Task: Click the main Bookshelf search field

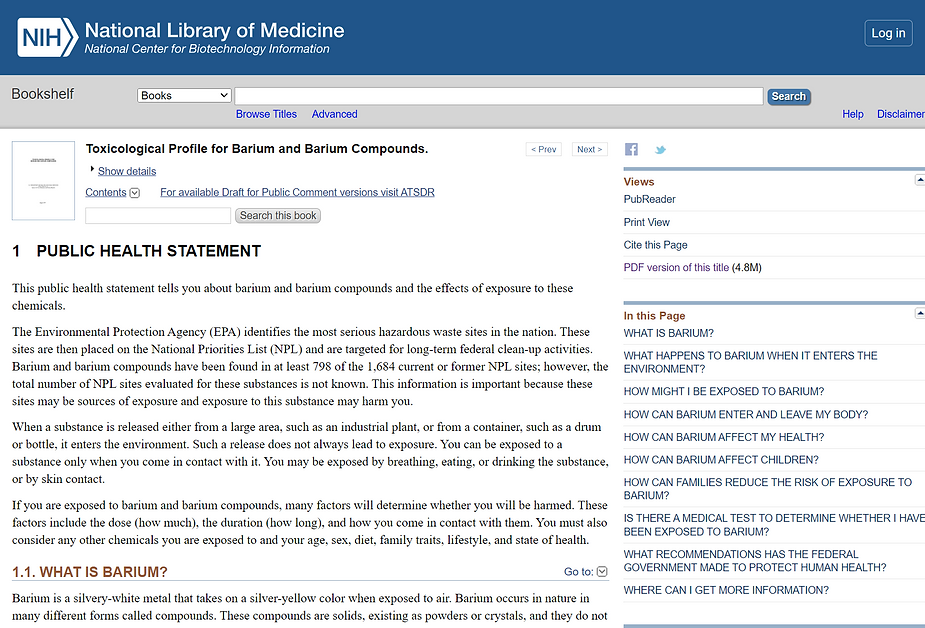Action: (x=498, y=96)
